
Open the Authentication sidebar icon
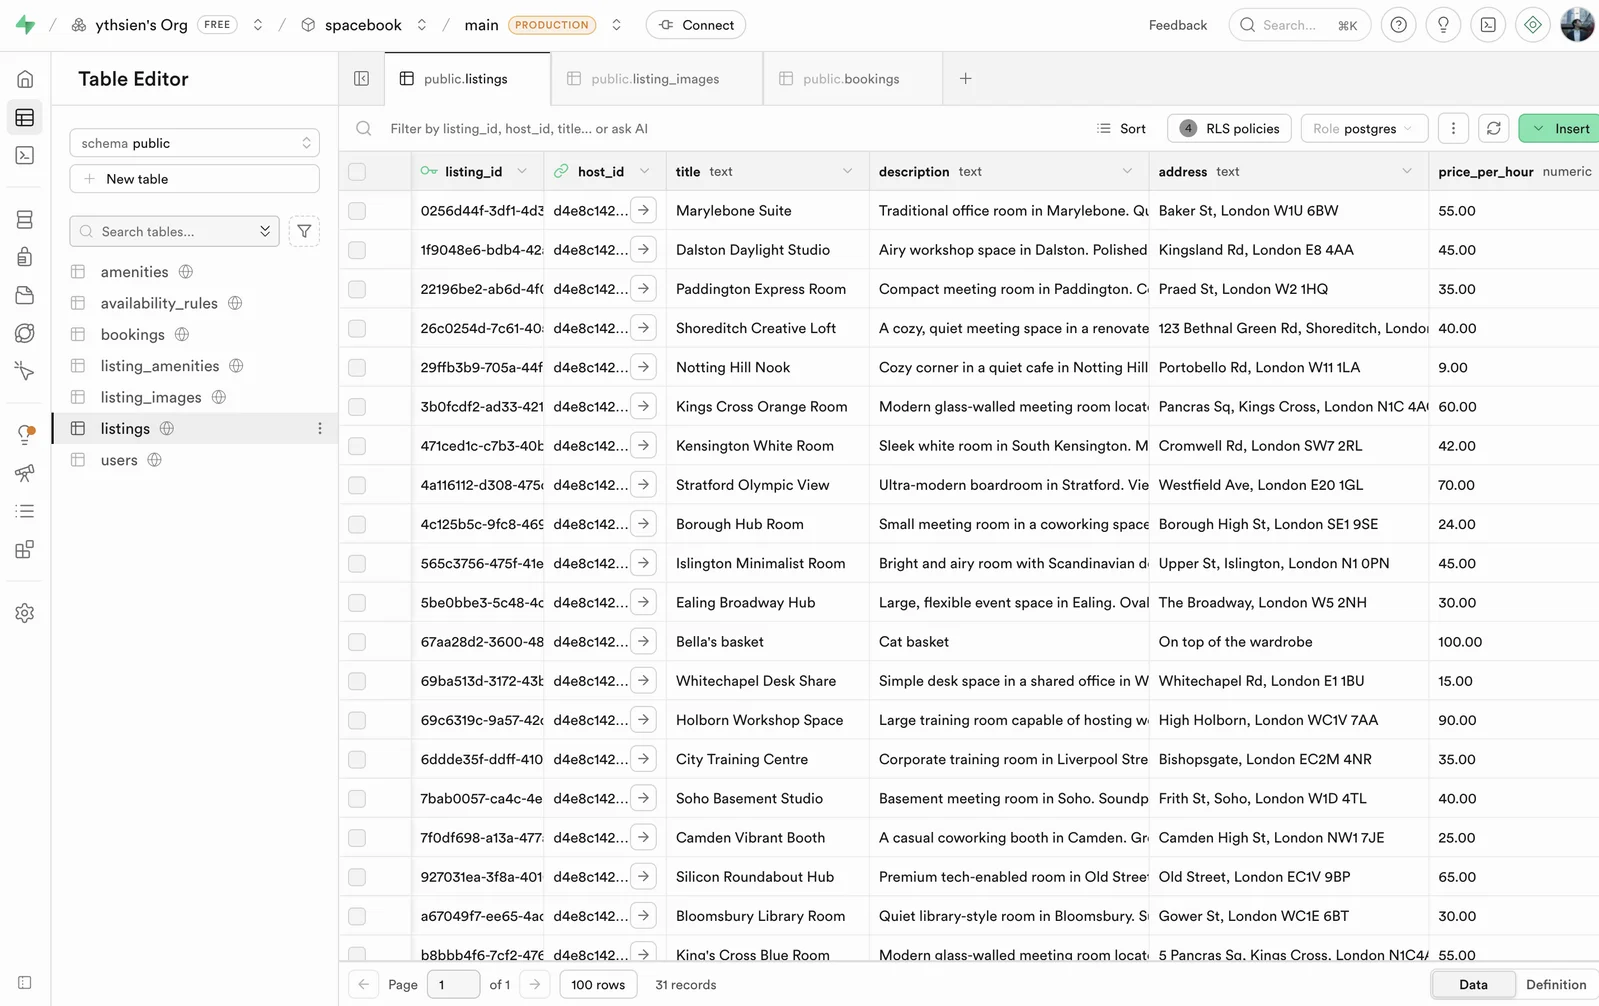pos(25,257)
